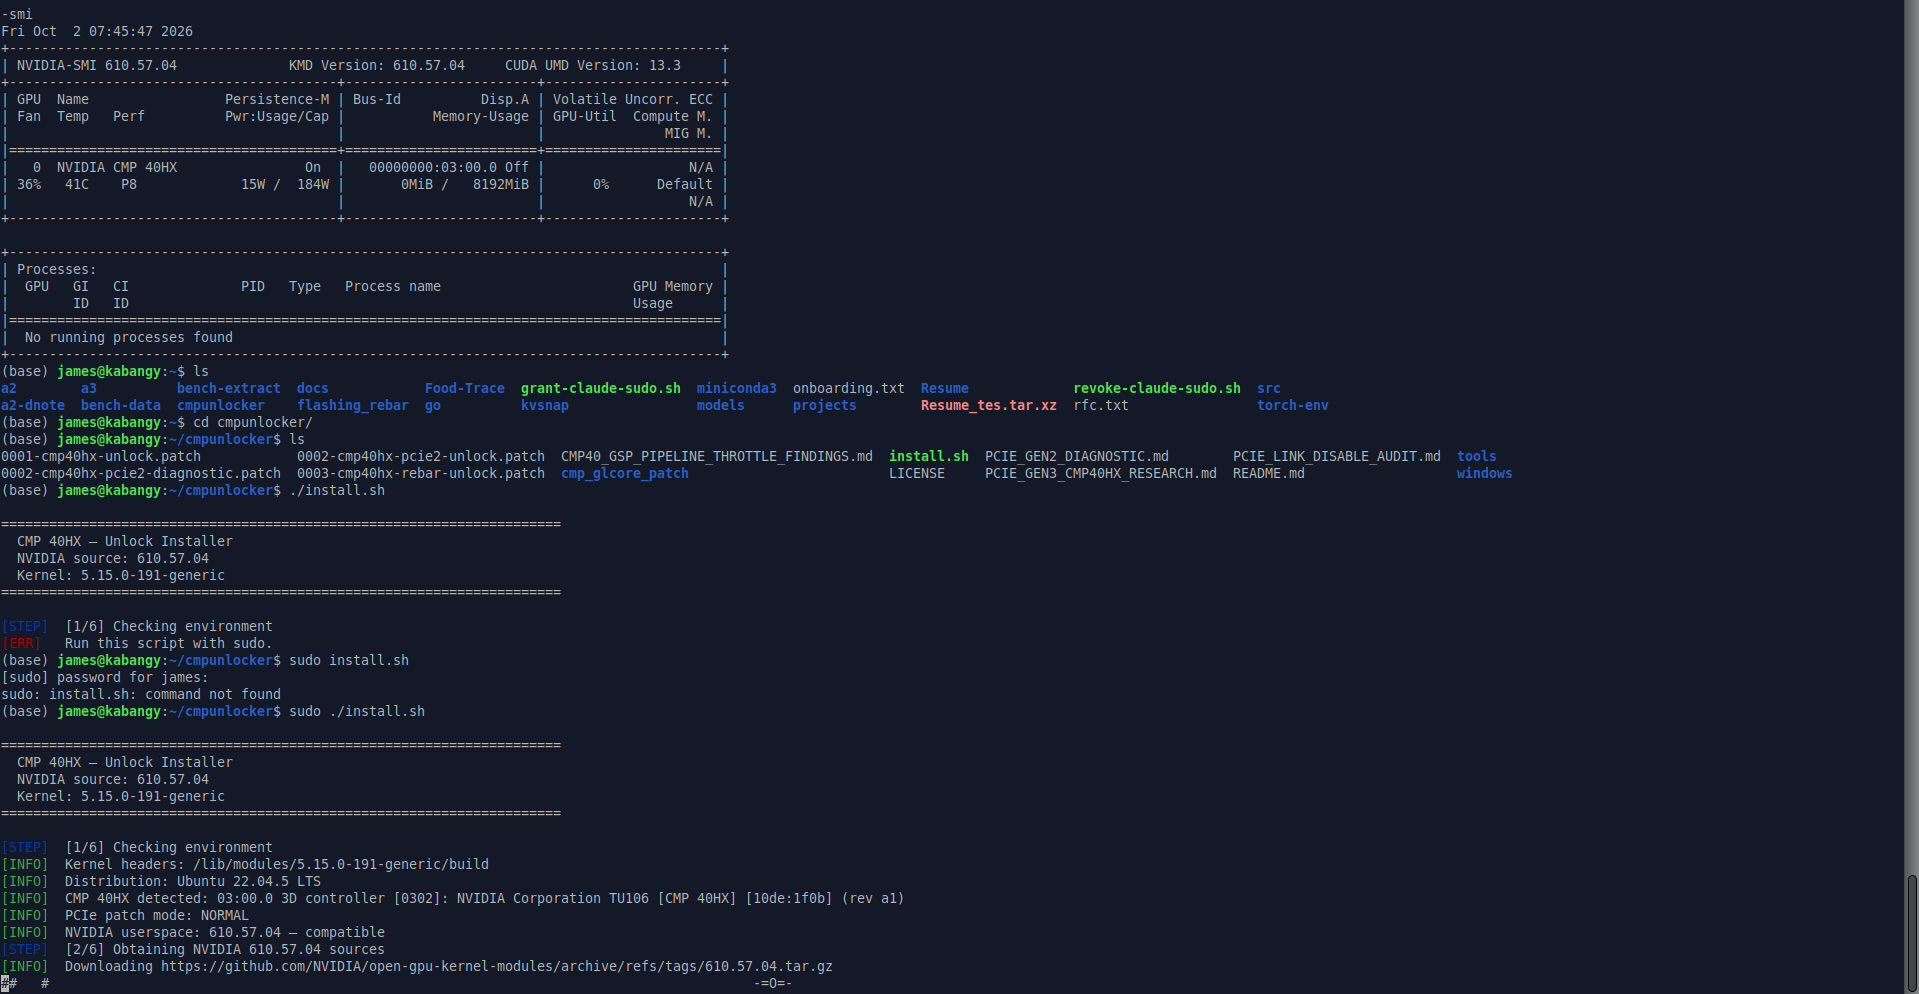Screen dimensions: 1919x994
Task: Click '0001-cmp40hx-unlock.patch' in the listing
Action: (101, 456)
